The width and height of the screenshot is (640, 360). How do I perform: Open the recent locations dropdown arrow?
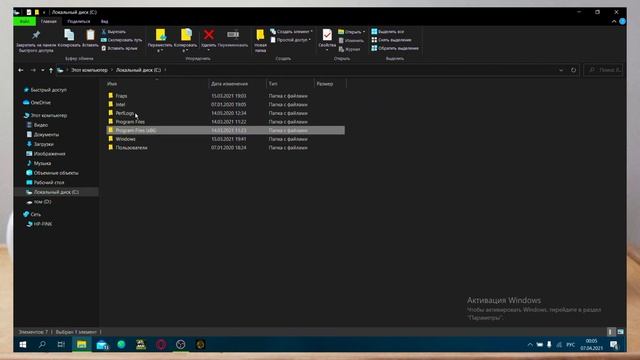click(42, 70)
